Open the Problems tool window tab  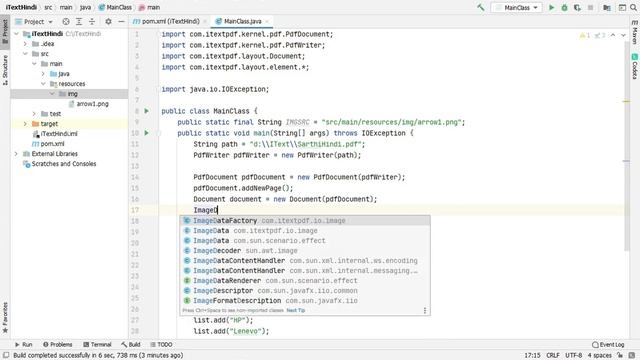point(58,344)
